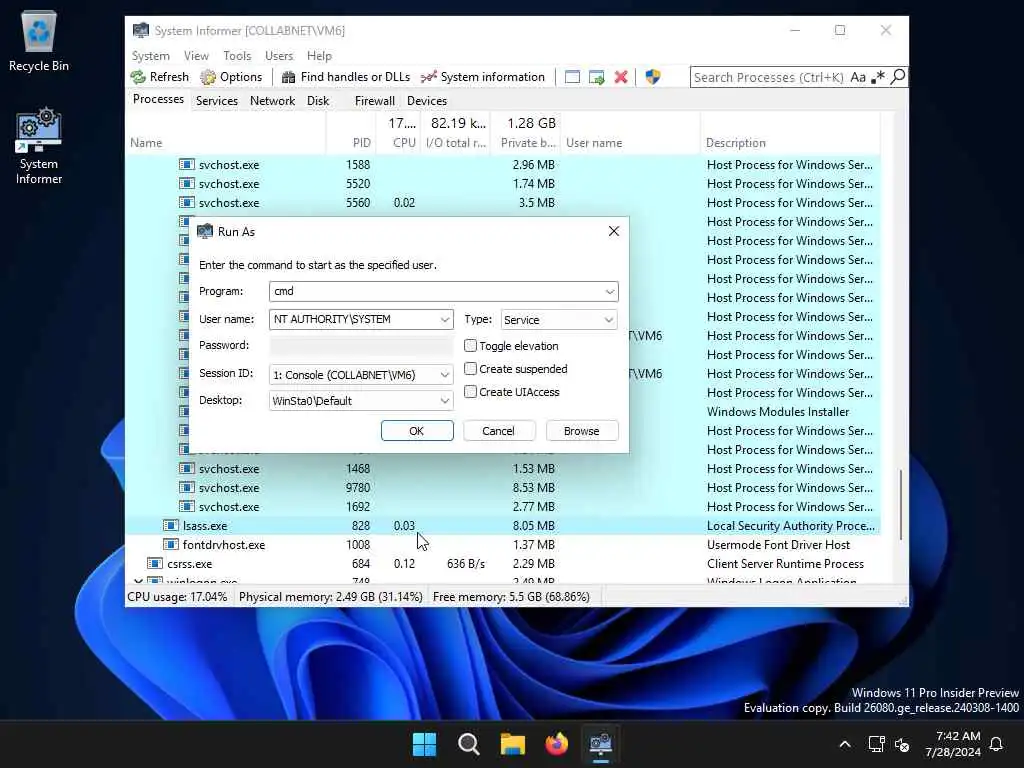Image resolution: width=1024 pixels, height=768 pixels.
Task: Click the find window and thread icon
Action: coord(596,77)
